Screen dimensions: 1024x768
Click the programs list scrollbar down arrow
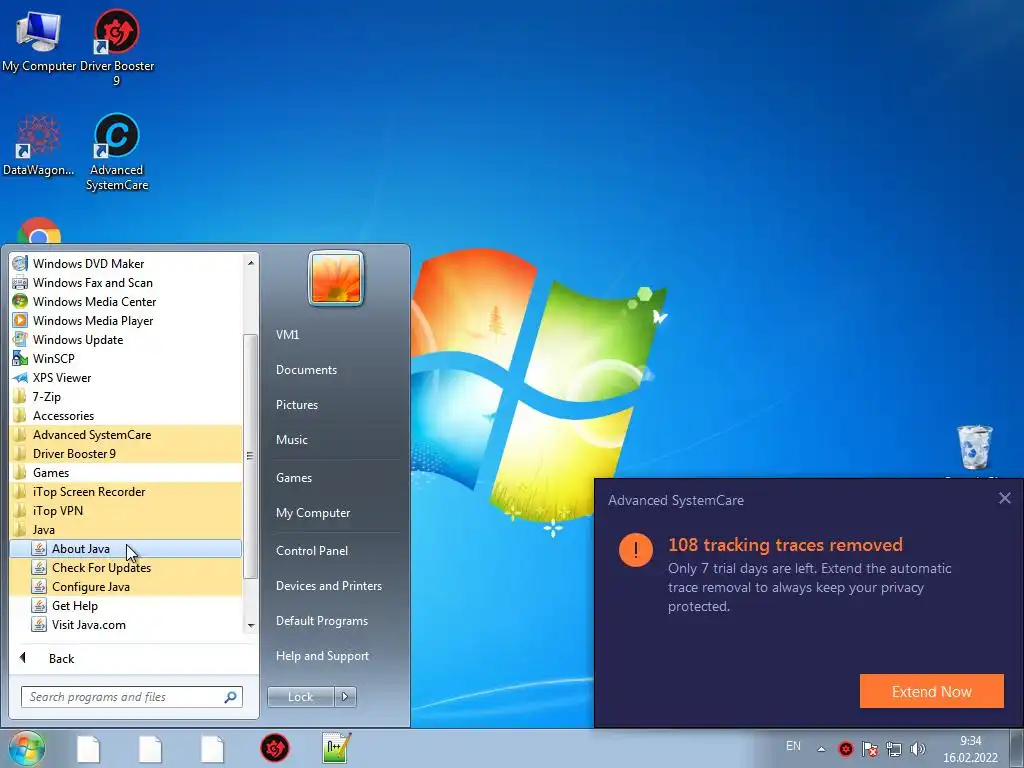[250, 626]
